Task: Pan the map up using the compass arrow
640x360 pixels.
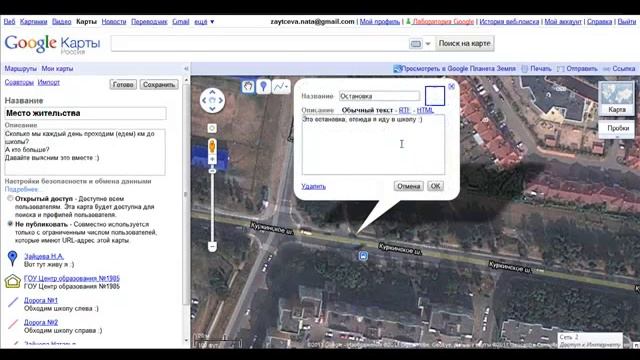Action: 212,92
